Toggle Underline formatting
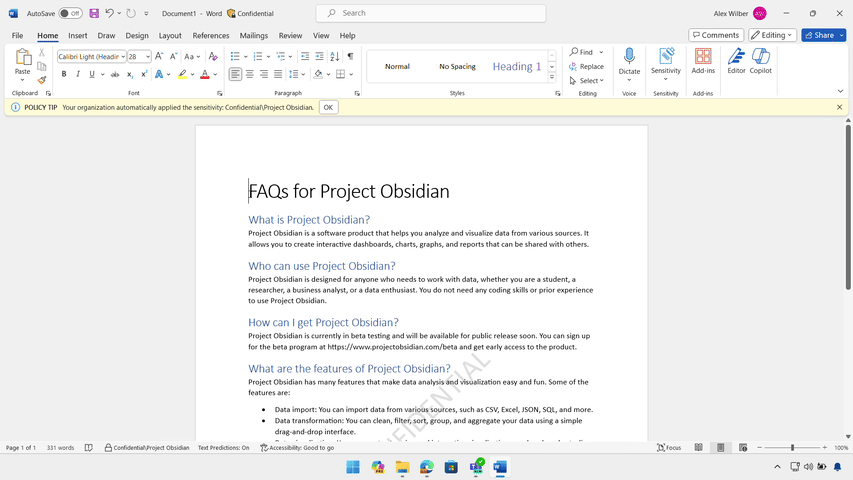853x480 pixels. [92, 74]
